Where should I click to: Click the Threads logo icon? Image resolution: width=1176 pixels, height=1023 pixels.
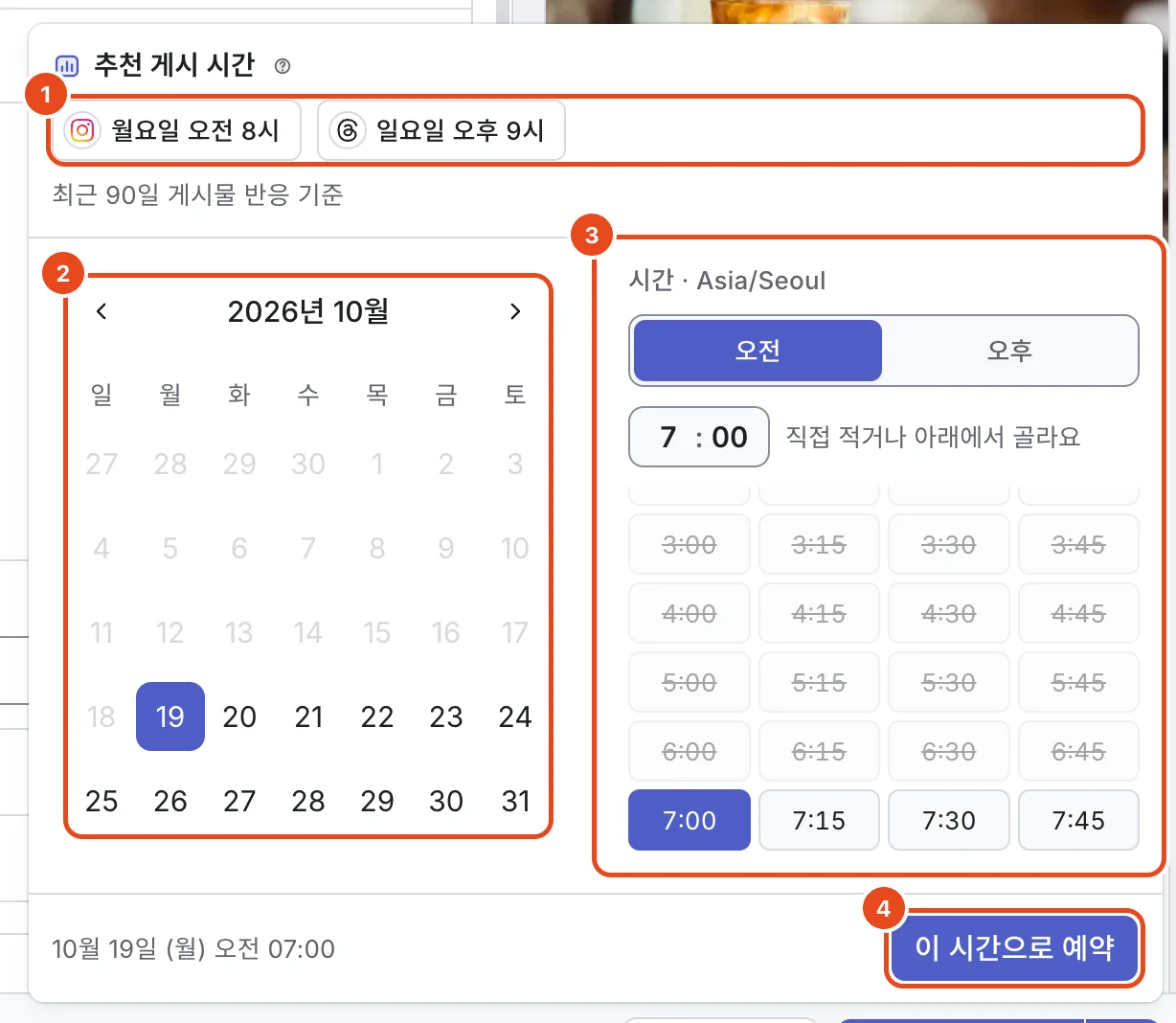click(347, 130)
